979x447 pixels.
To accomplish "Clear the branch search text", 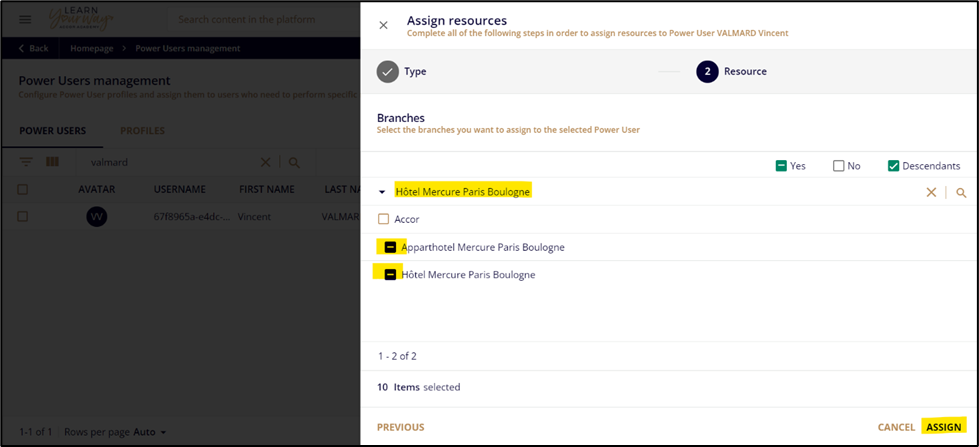I will pyautogui.click(x=931, y=193).
